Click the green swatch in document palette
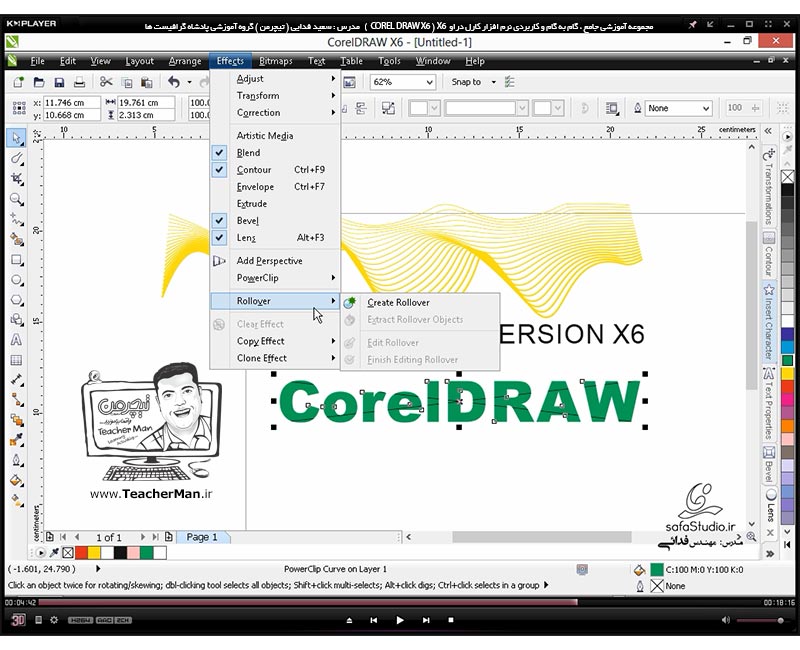The image size is (800, 650). click(147, 553)
